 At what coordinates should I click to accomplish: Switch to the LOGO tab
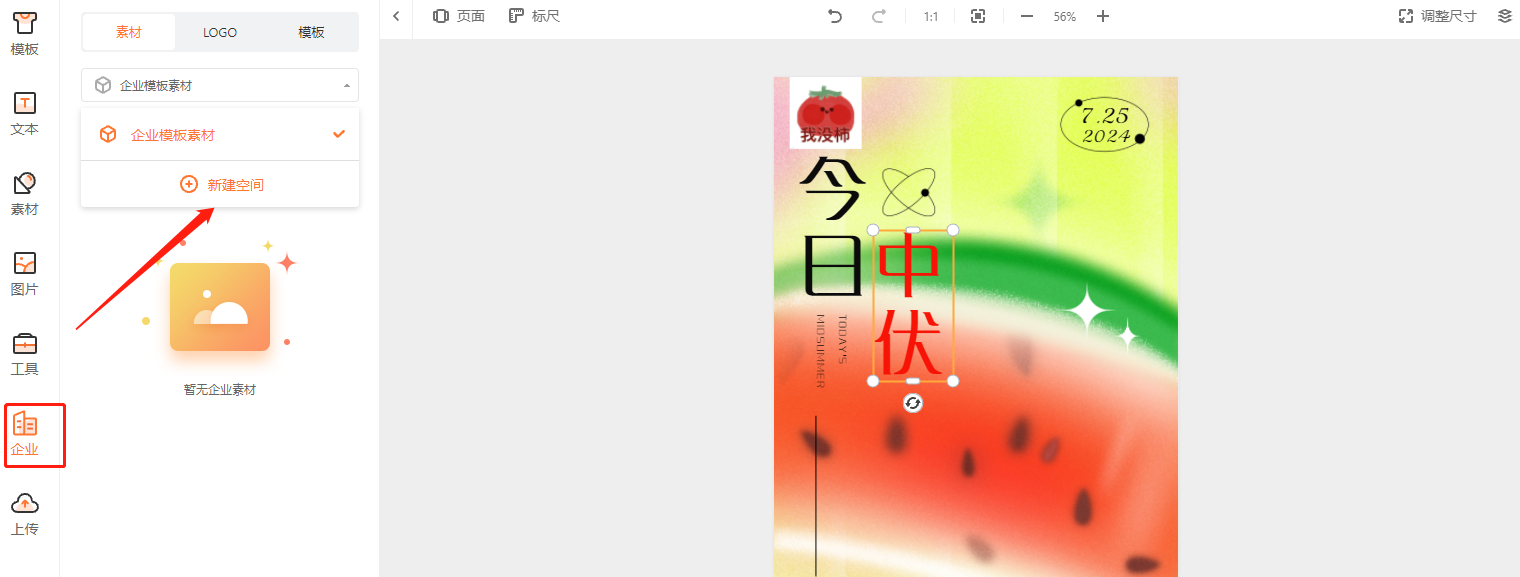pos(220,32)
